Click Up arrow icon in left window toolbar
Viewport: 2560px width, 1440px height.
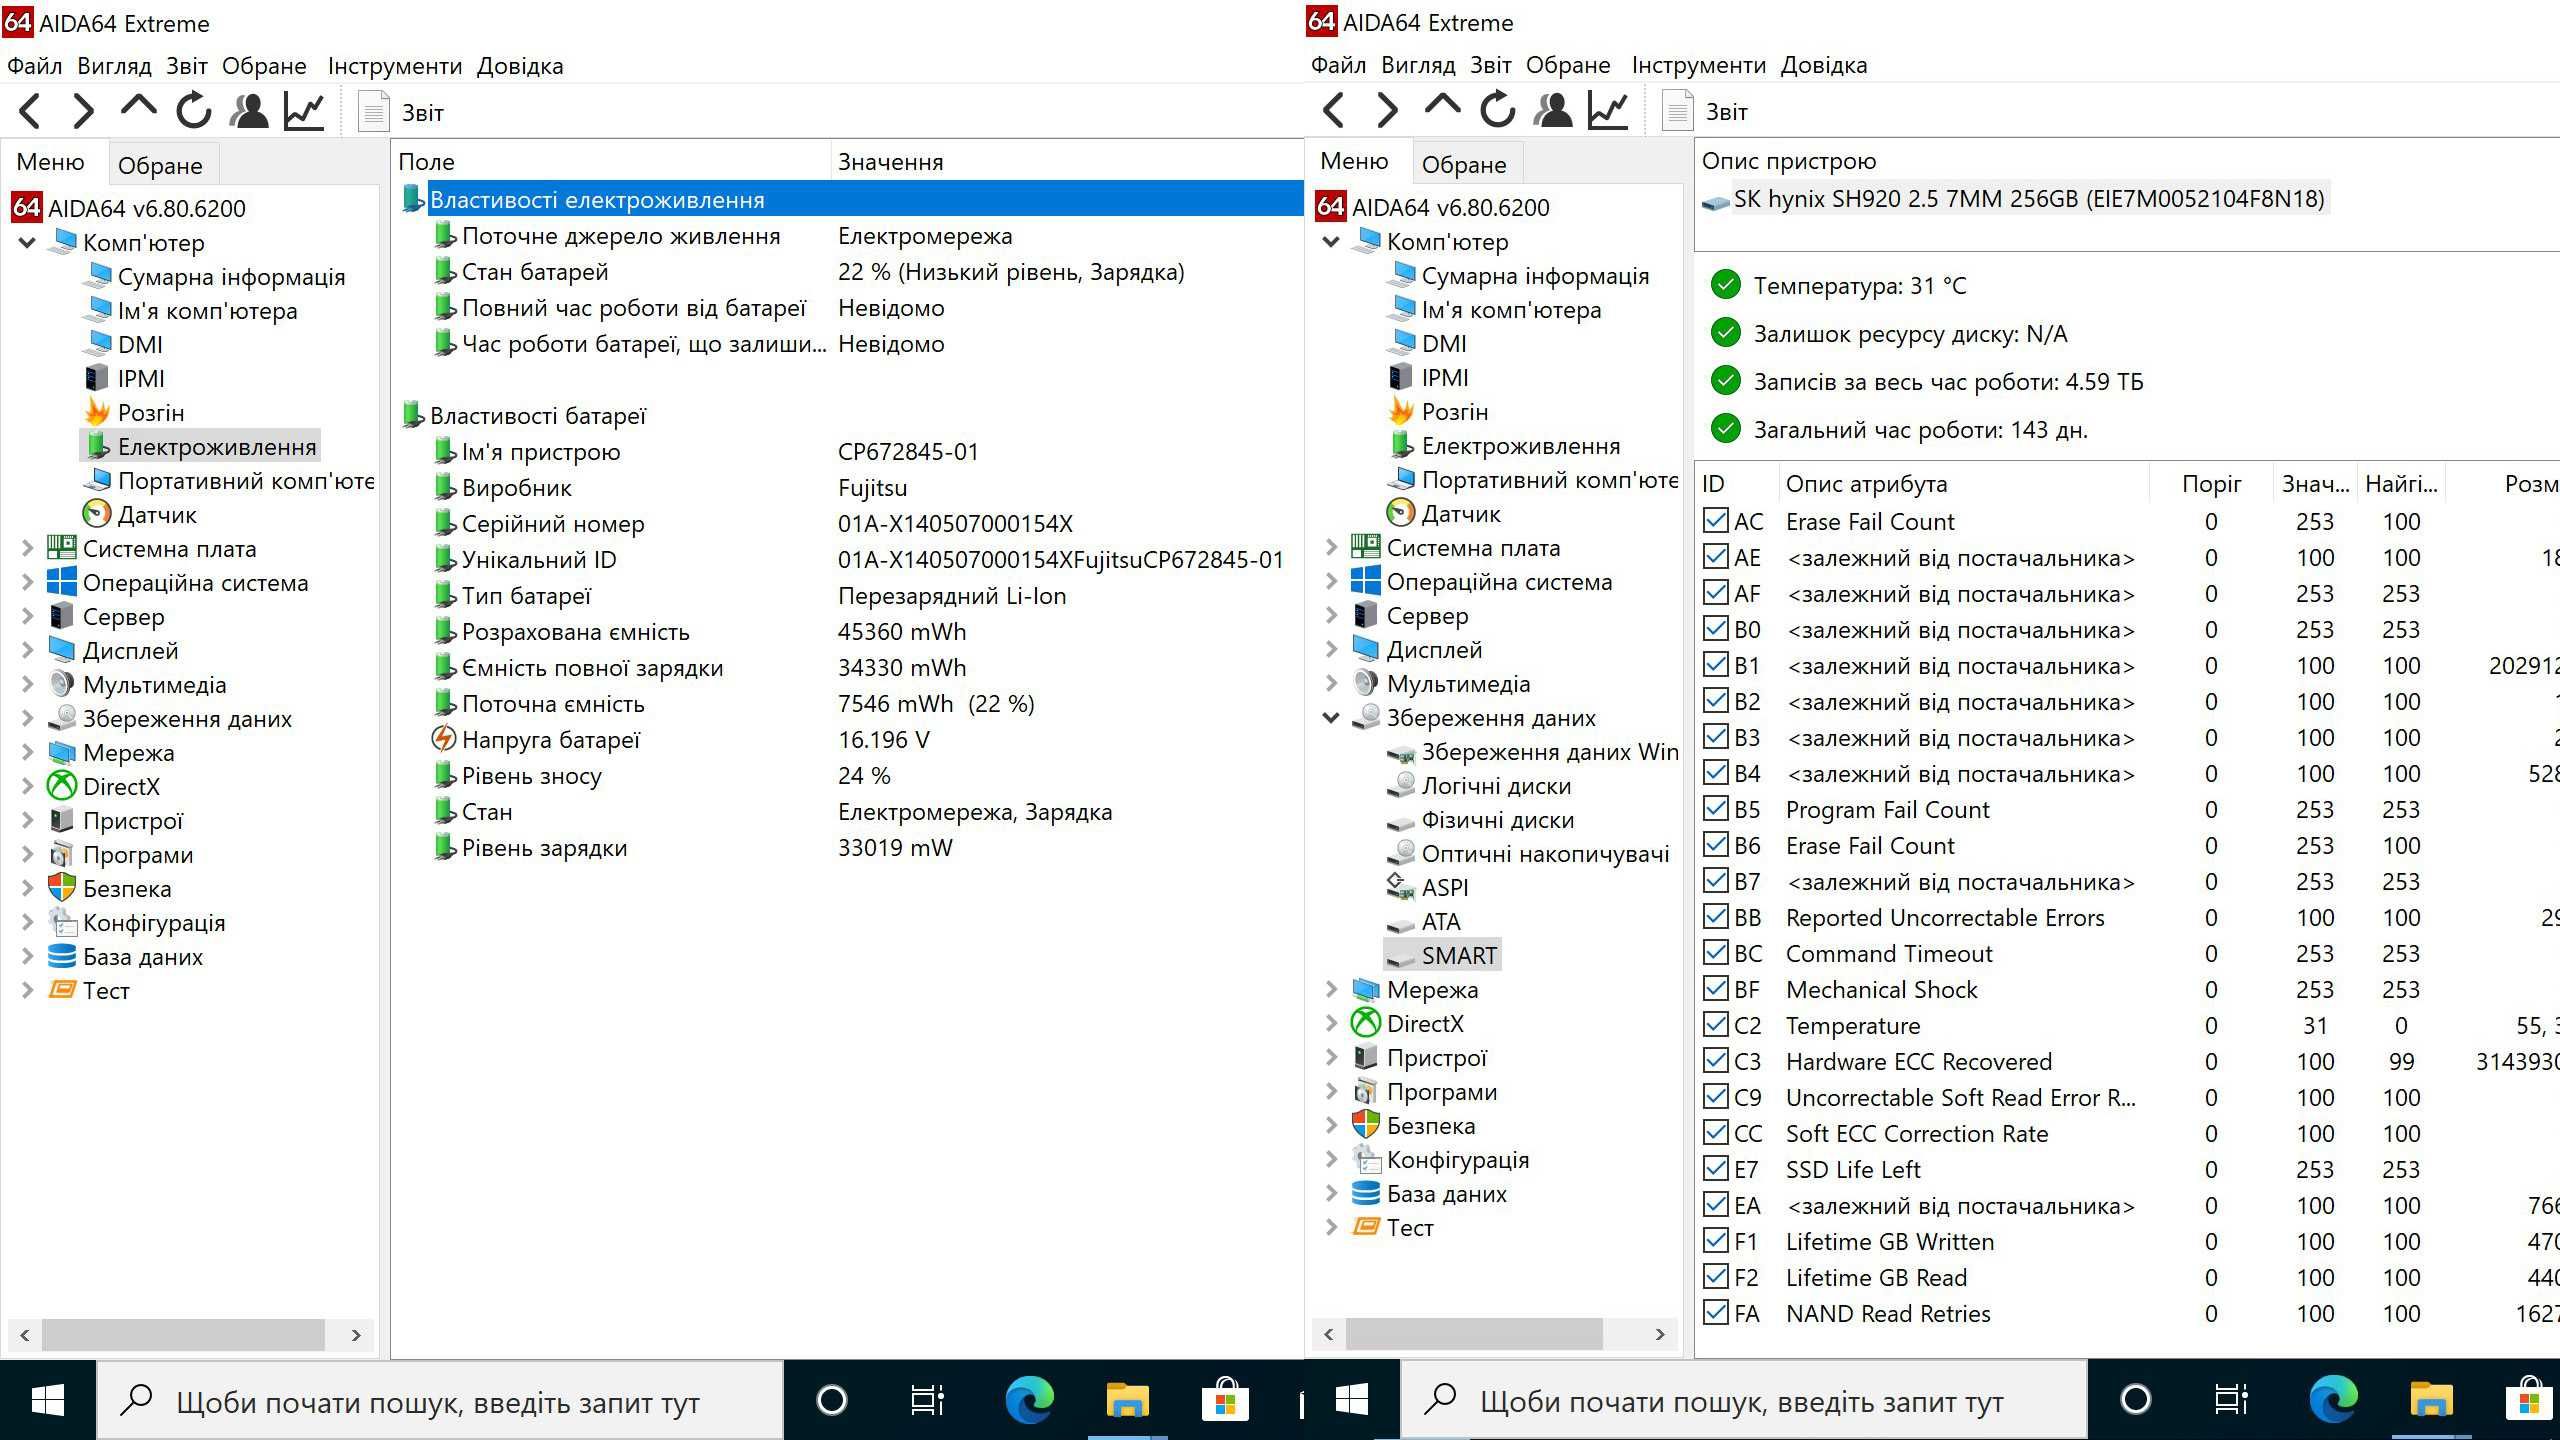(138, 108)
